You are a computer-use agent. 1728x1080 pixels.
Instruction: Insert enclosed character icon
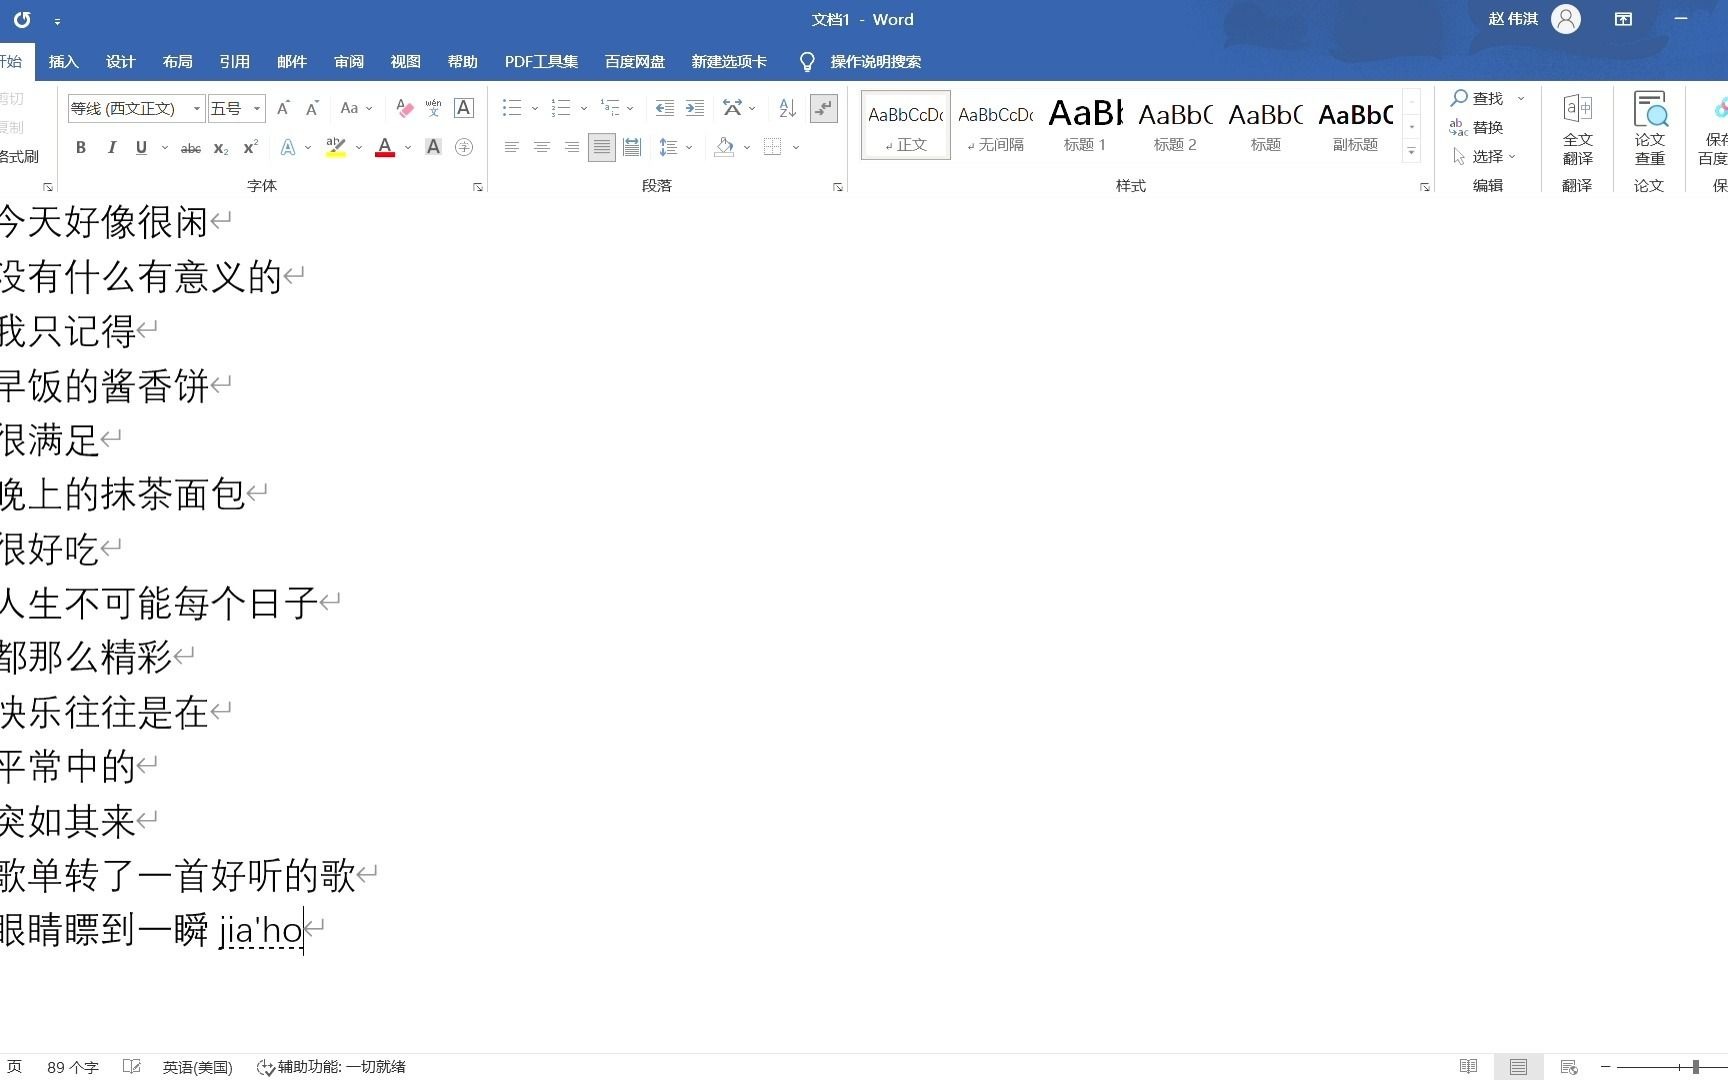pyautogui.click(x=464, y=148)
